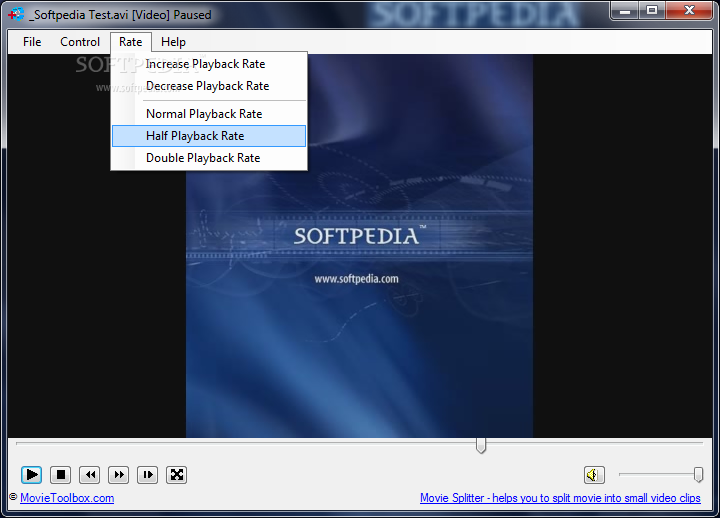Minimize the player window
Viewport: 720px width, 518px height.
pos(624,10)
